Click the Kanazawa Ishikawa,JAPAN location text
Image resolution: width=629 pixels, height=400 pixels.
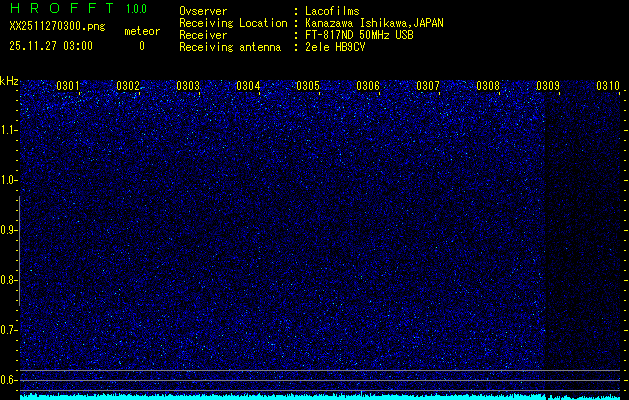coord(375,23)
